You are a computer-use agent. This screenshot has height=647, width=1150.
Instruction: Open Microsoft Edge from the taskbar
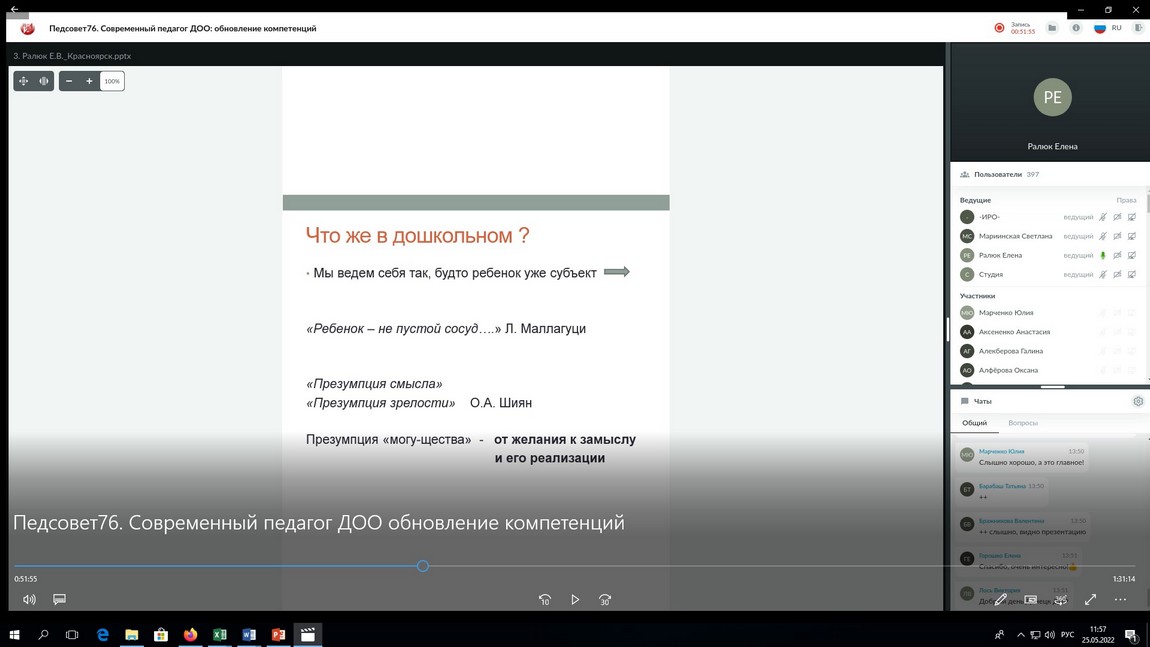tap(102, 635)
